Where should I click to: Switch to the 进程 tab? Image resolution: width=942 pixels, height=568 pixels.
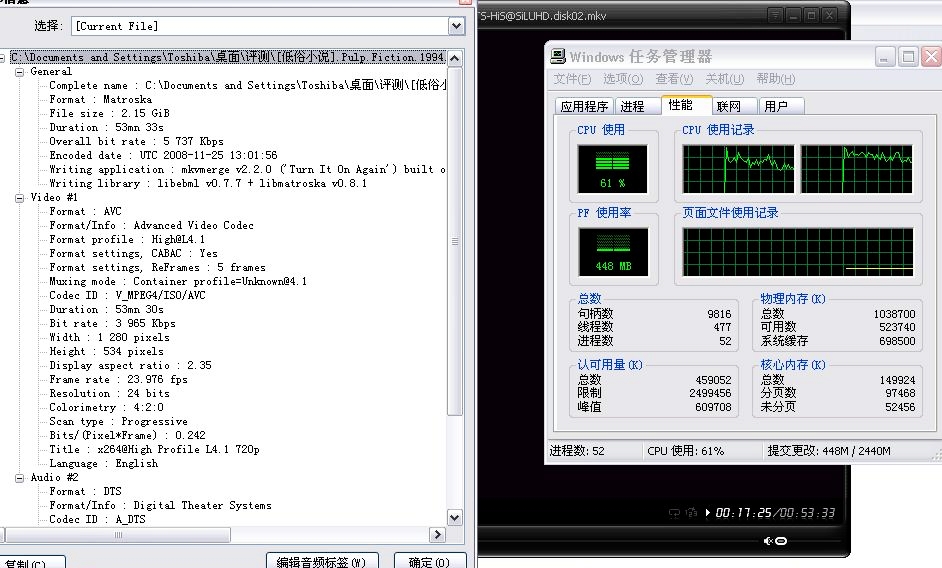coord(637,106)
